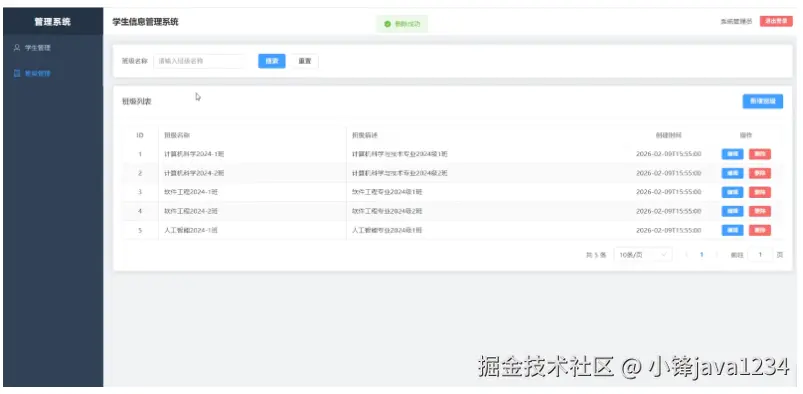Screen dimensions: 803x394
Task: Click the 新增班级 button
Action: [763, 101]
